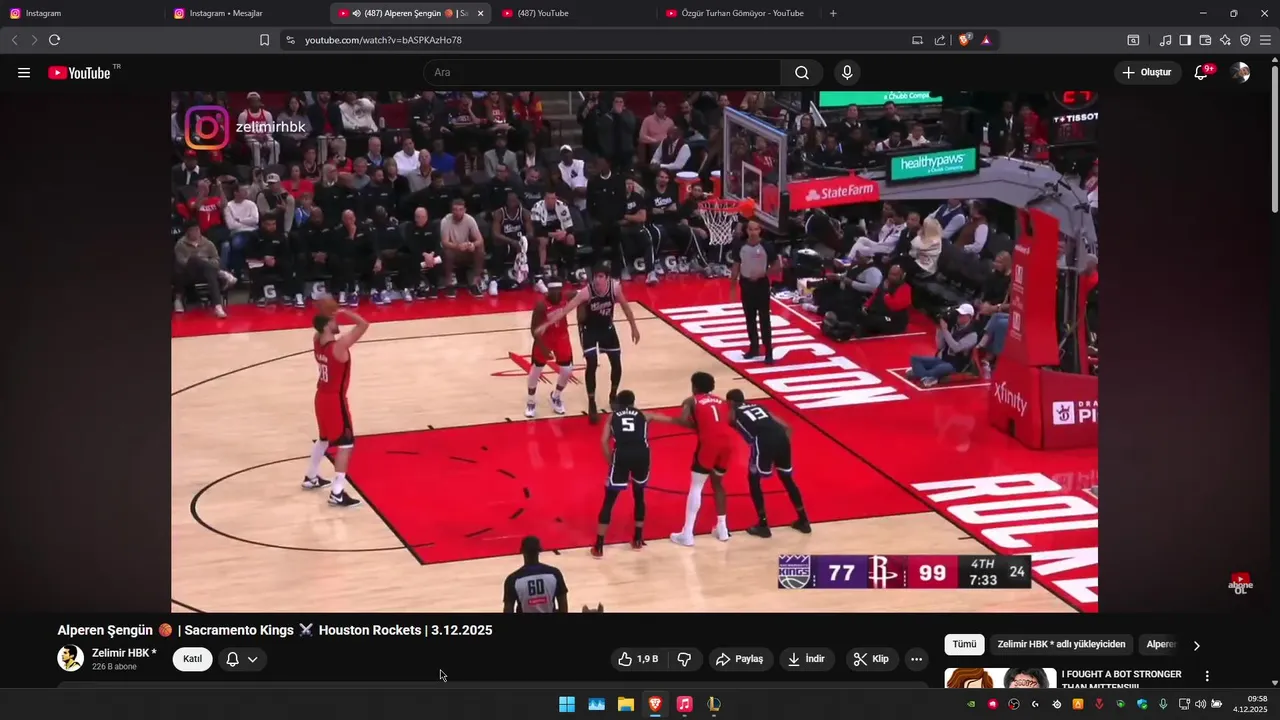Click the video player area

[634, 352]
